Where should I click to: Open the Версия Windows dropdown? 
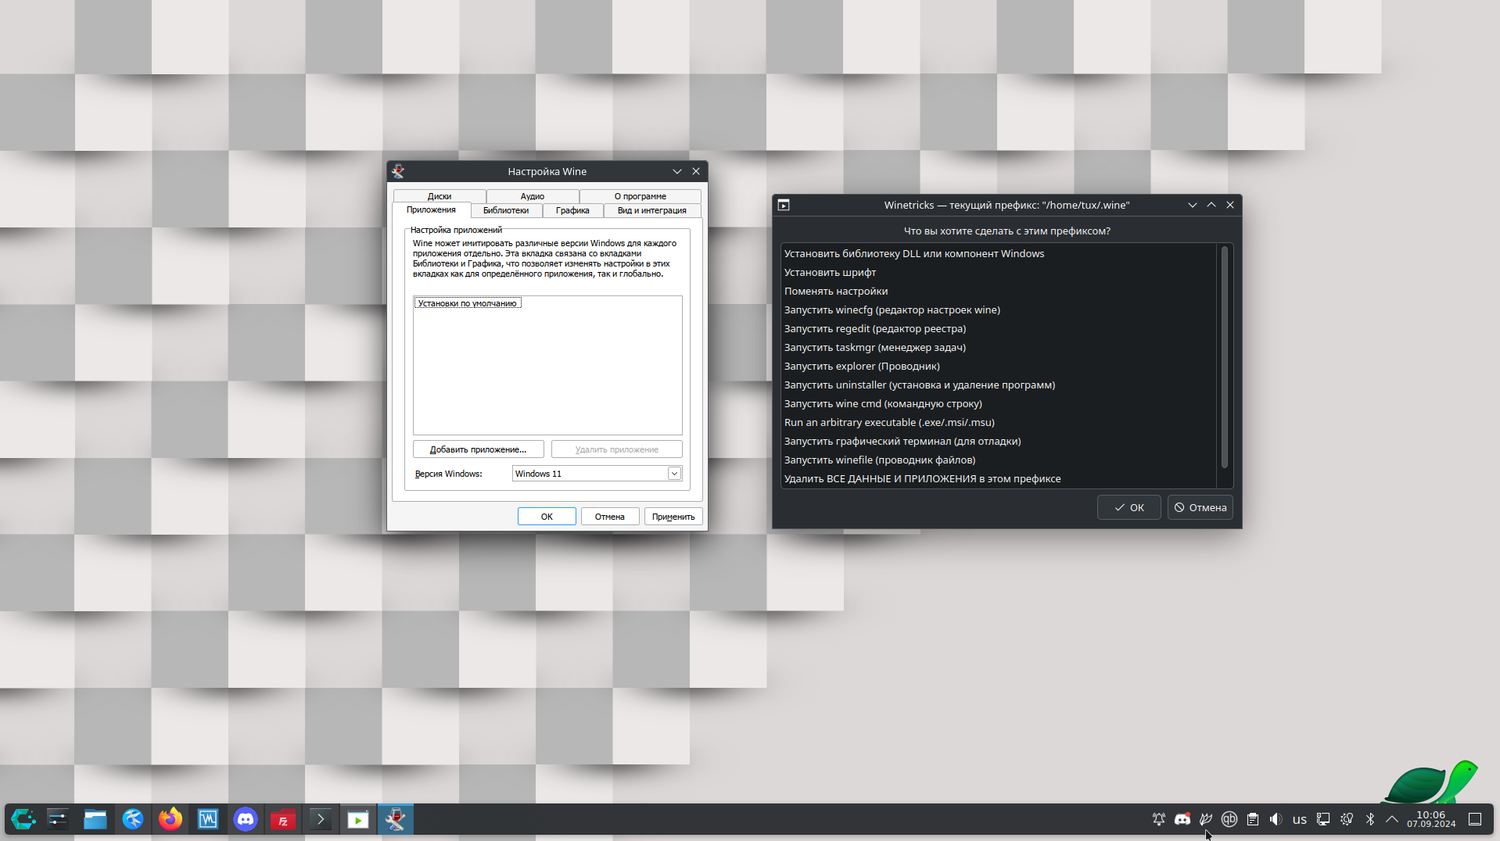[597, 473]
